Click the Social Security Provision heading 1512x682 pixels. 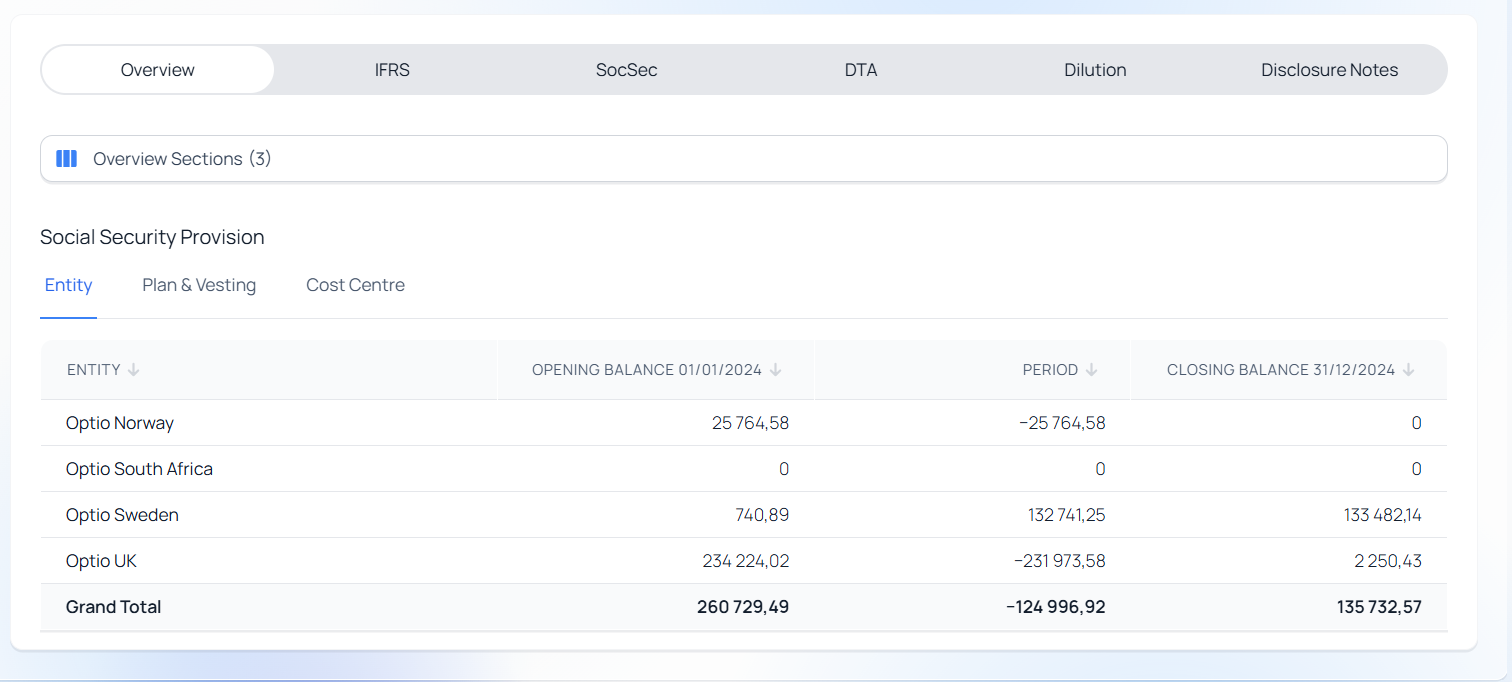(152, 237)
